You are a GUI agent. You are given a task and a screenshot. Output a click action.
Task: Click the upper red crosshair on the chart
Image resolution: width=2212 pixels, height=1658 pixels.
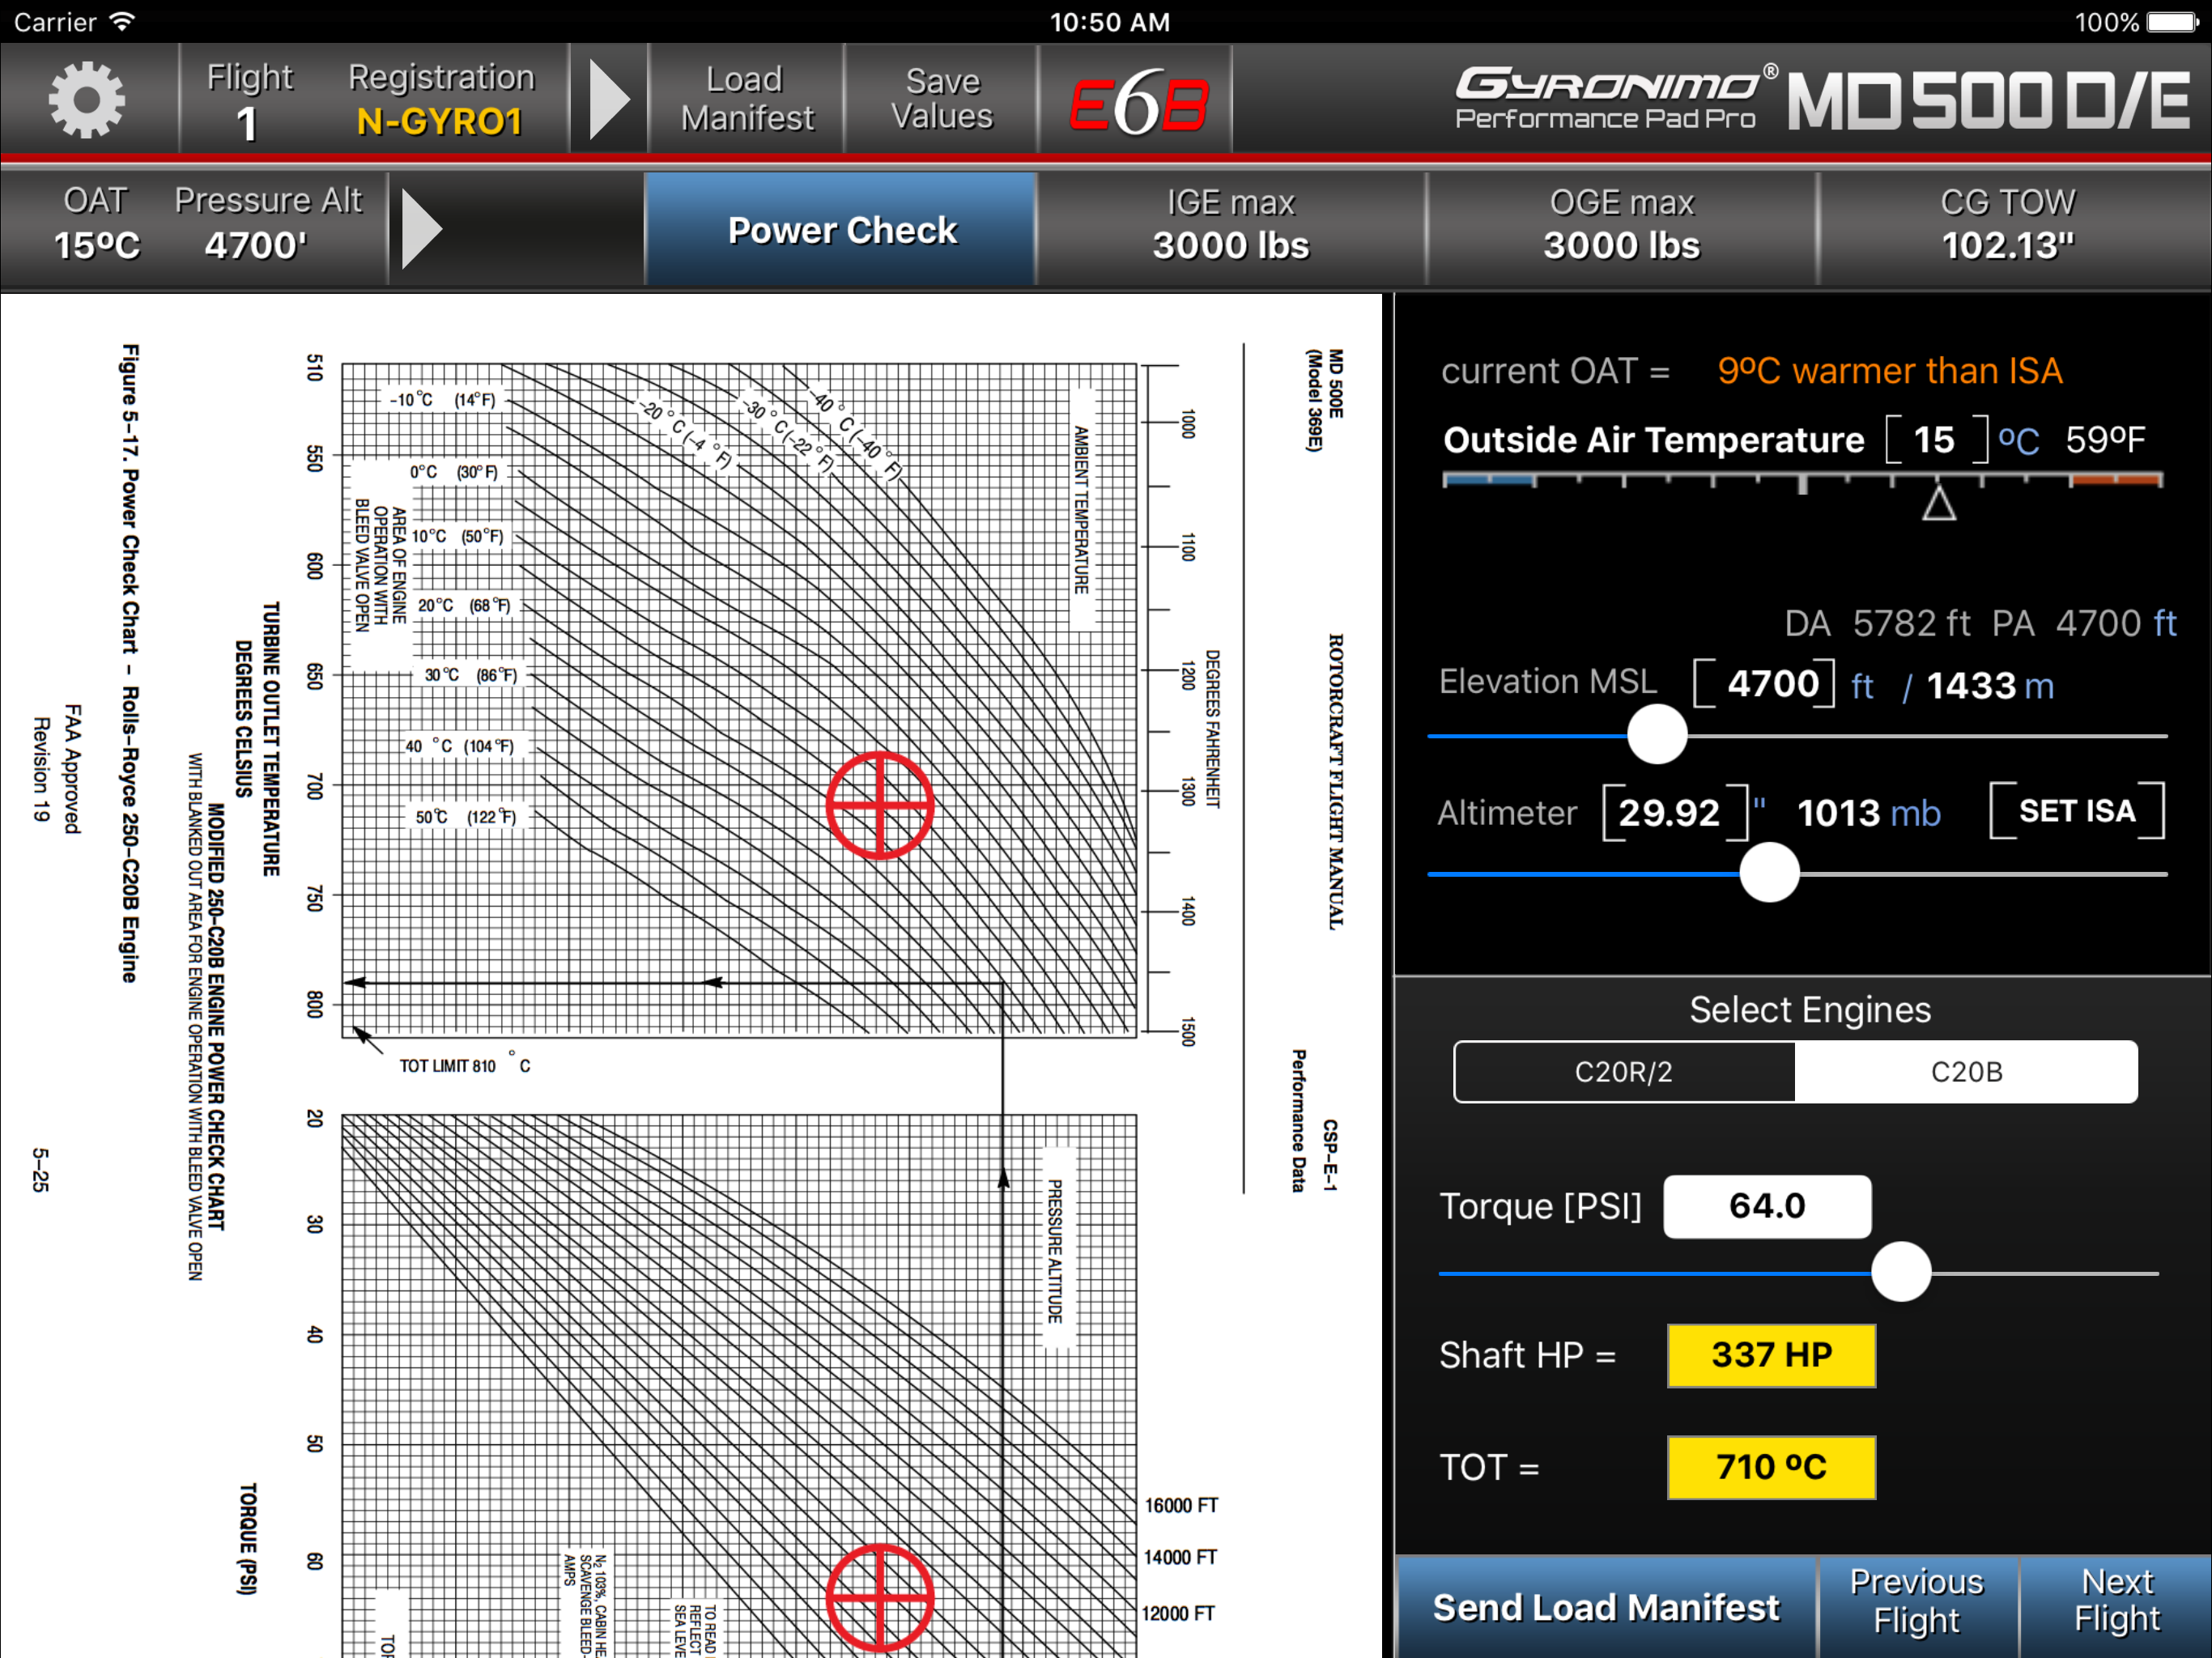[x=880, y=805]
